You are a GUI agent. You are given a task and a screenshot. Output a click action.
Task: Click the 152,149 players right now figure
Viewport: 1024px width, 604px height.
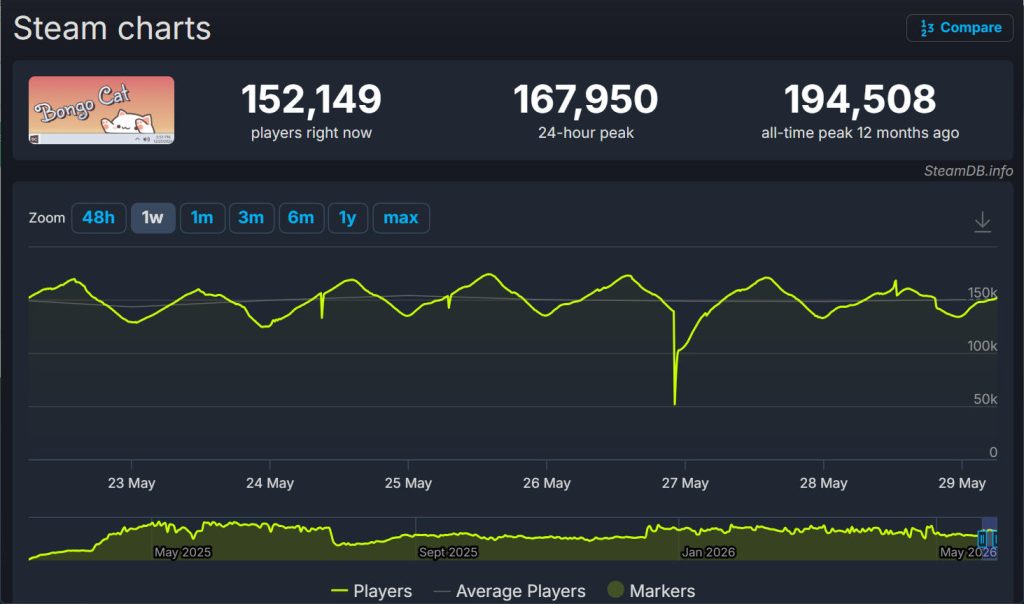[x=312, y=99]
